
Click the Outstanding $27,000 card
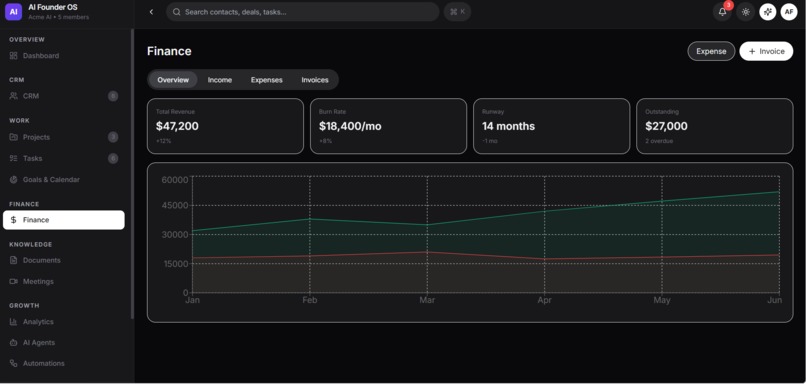(715, 126)
